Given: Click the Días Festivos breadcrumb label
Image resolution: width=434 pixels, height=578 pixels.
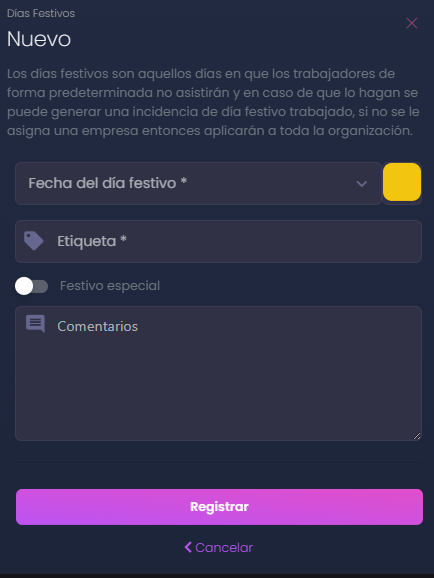Looking at the screenshot, I should [x=41, y=13].
